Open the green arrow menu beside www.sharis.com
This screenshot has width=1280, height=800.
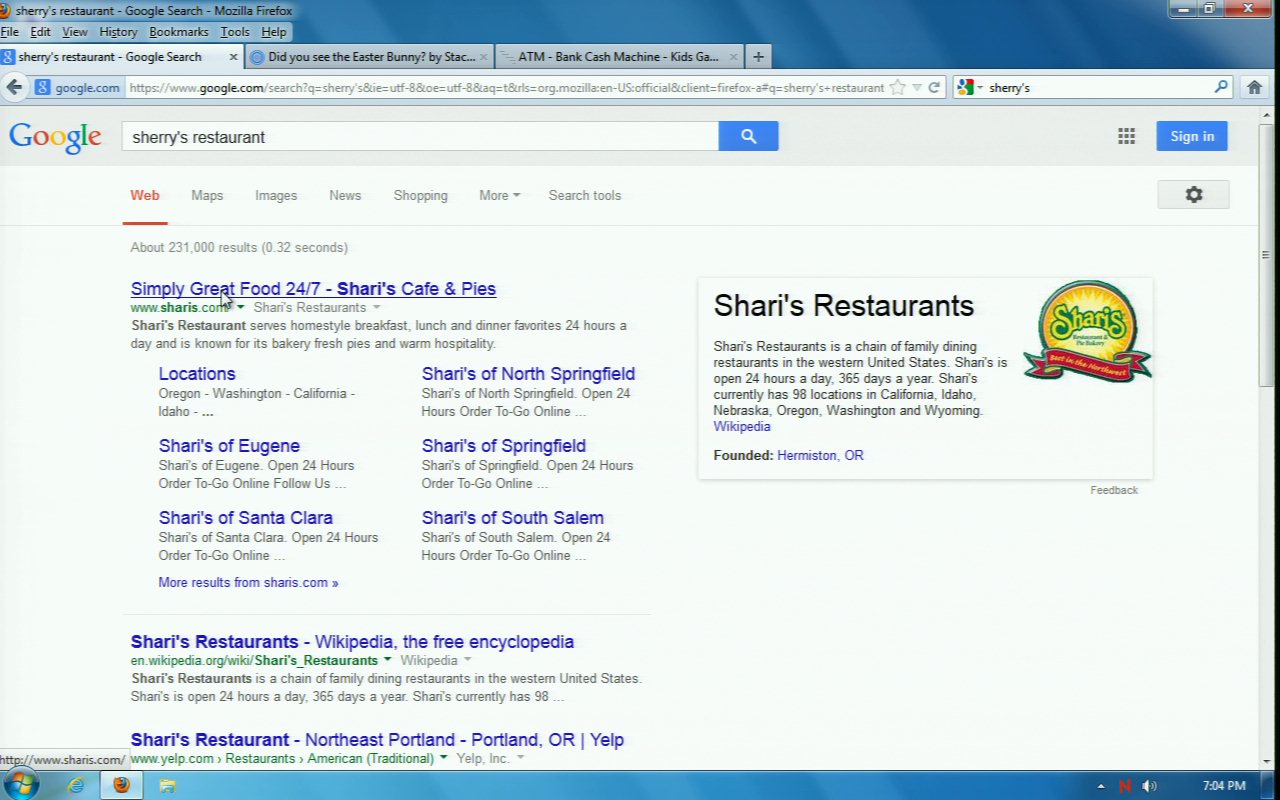point(240,307)
